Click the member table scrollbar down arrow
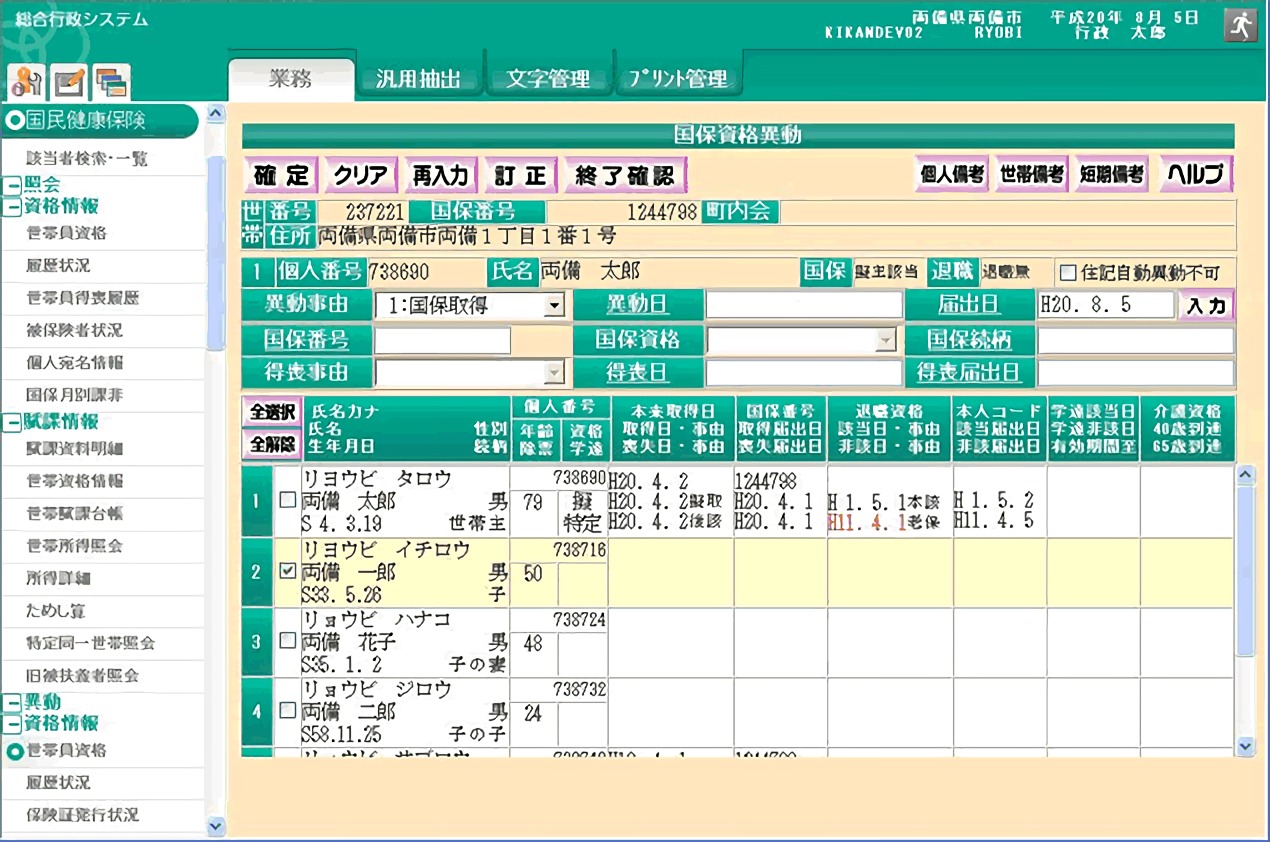Viewport: 1270px width, 842px height. click(x=1245, y=745)
